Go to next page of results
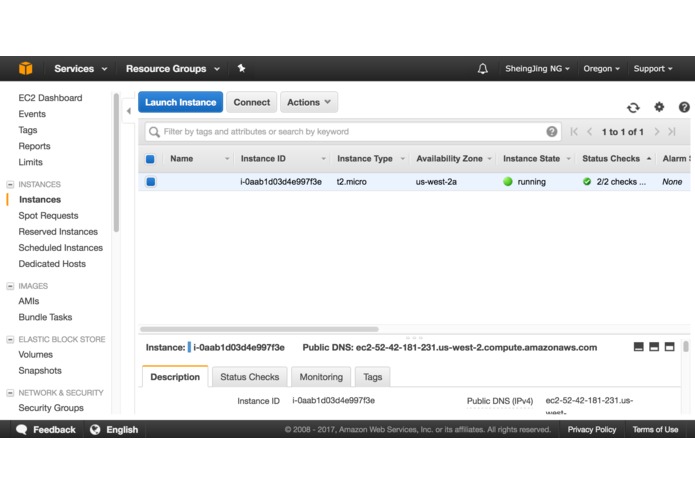 click(x=657, y=132)
